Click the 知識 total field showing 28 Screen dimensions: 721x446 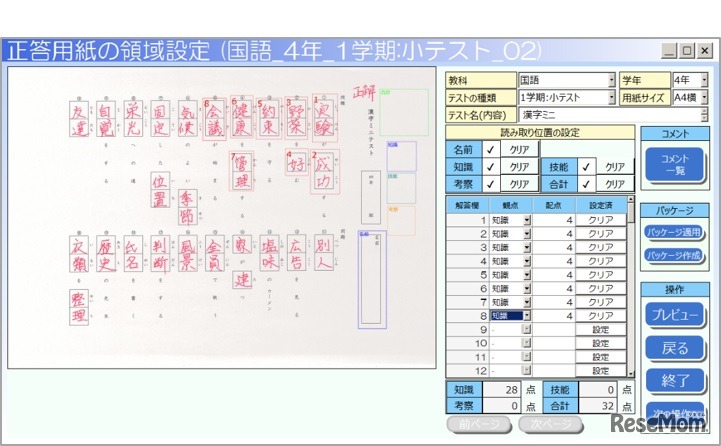point(501,389)
